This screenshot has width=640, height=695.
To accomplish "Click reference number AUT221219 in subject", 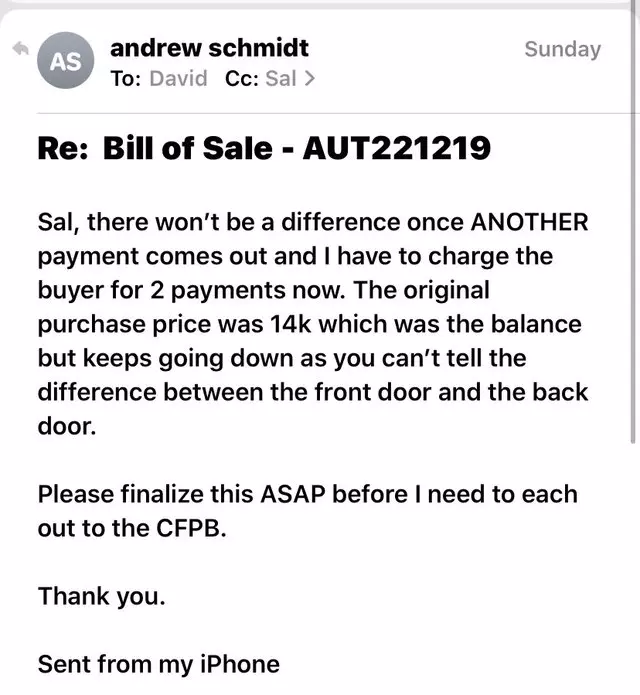I will (397, 148).
